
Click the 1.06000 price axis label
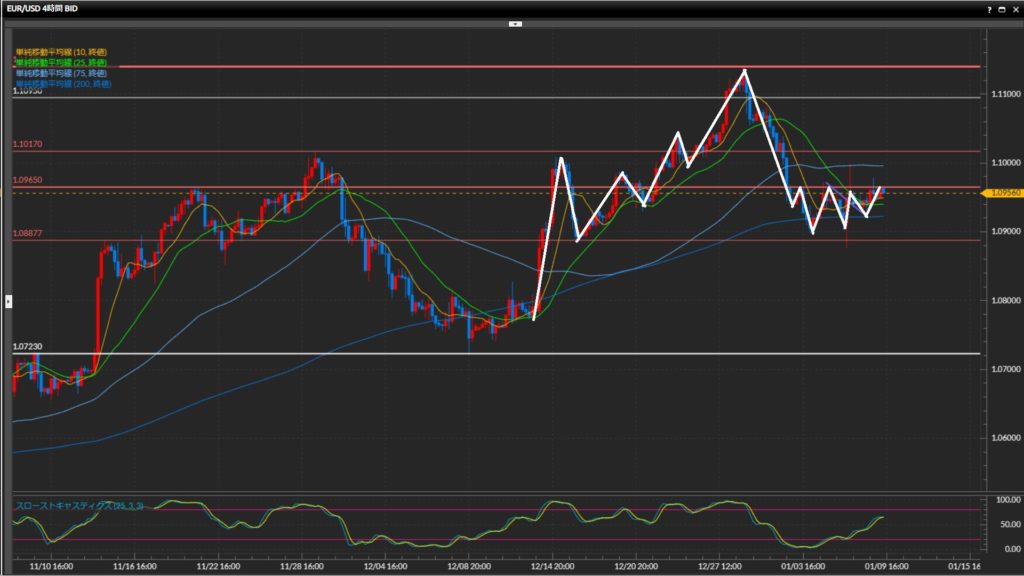click(1004, 438)
